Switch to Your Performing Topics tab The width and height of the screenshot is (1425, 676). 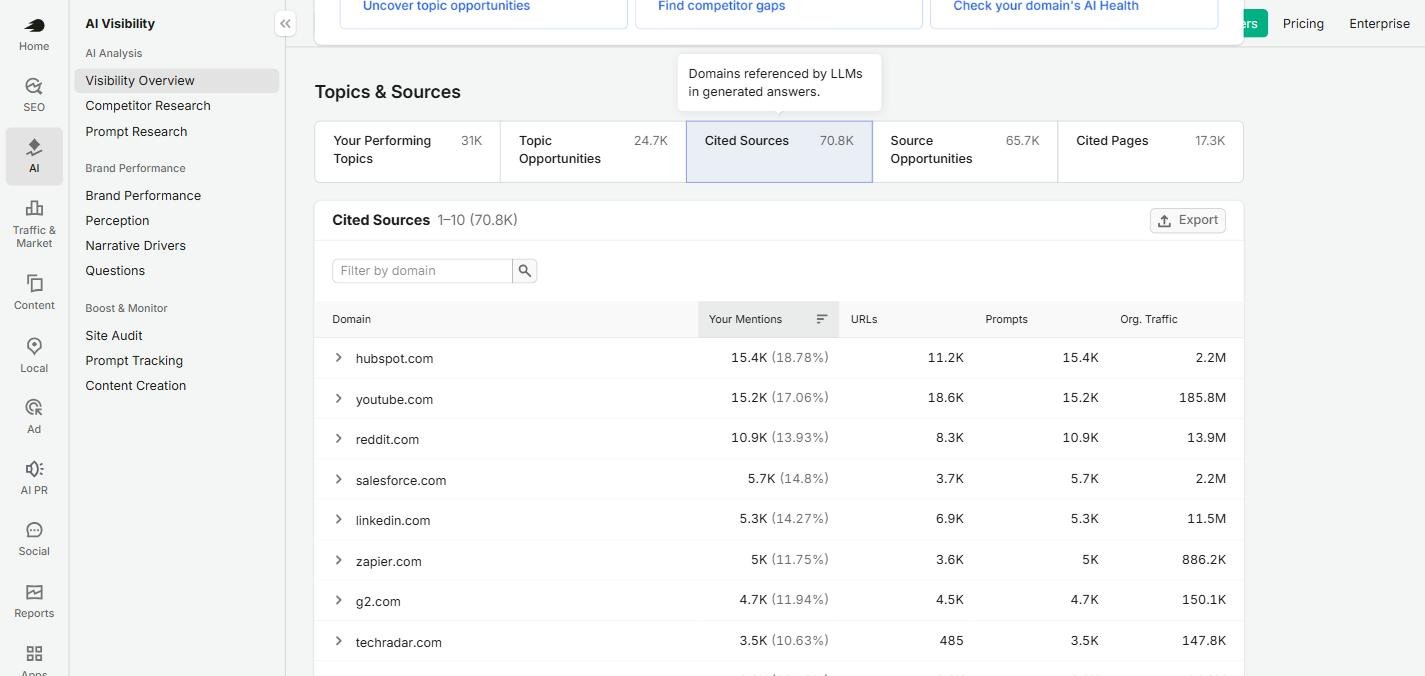pyautogui.click(x=407, y=151)
